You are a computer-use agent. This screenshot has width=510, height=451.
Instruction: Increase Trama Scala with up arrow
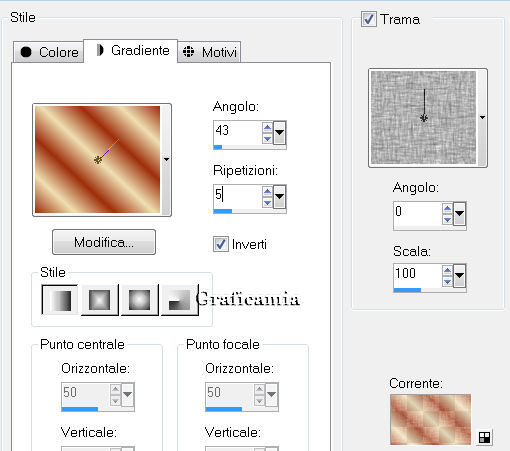(x=447, y=270)
